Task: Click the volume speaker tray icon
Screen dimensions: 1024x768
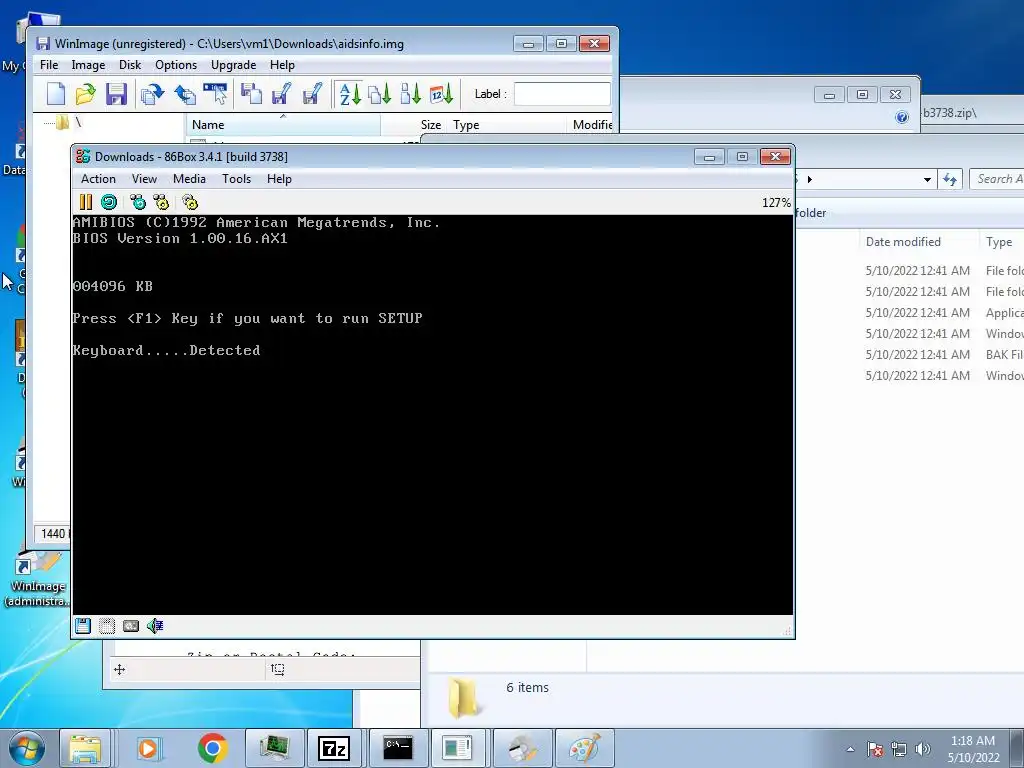Action: click(923, 749)
